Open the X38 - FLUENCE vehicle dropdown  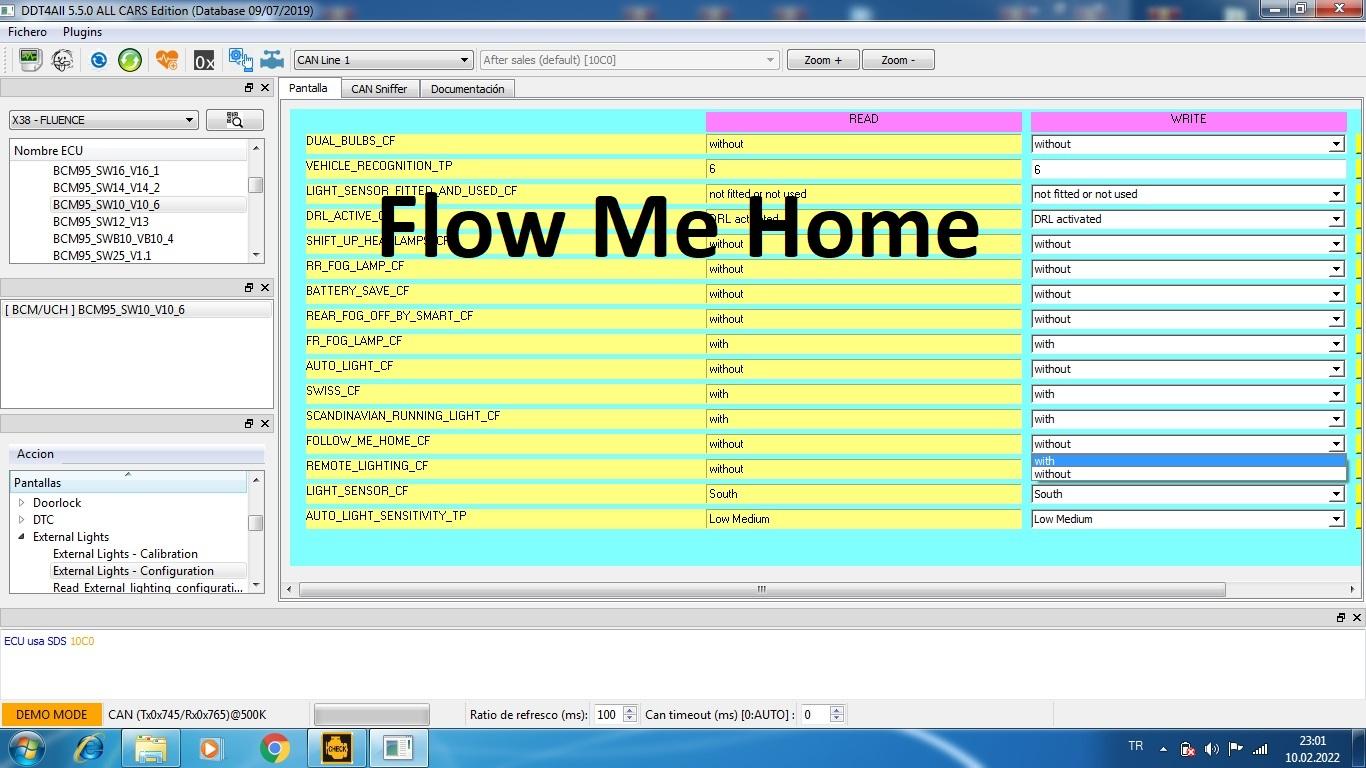(x=103, y=120)
